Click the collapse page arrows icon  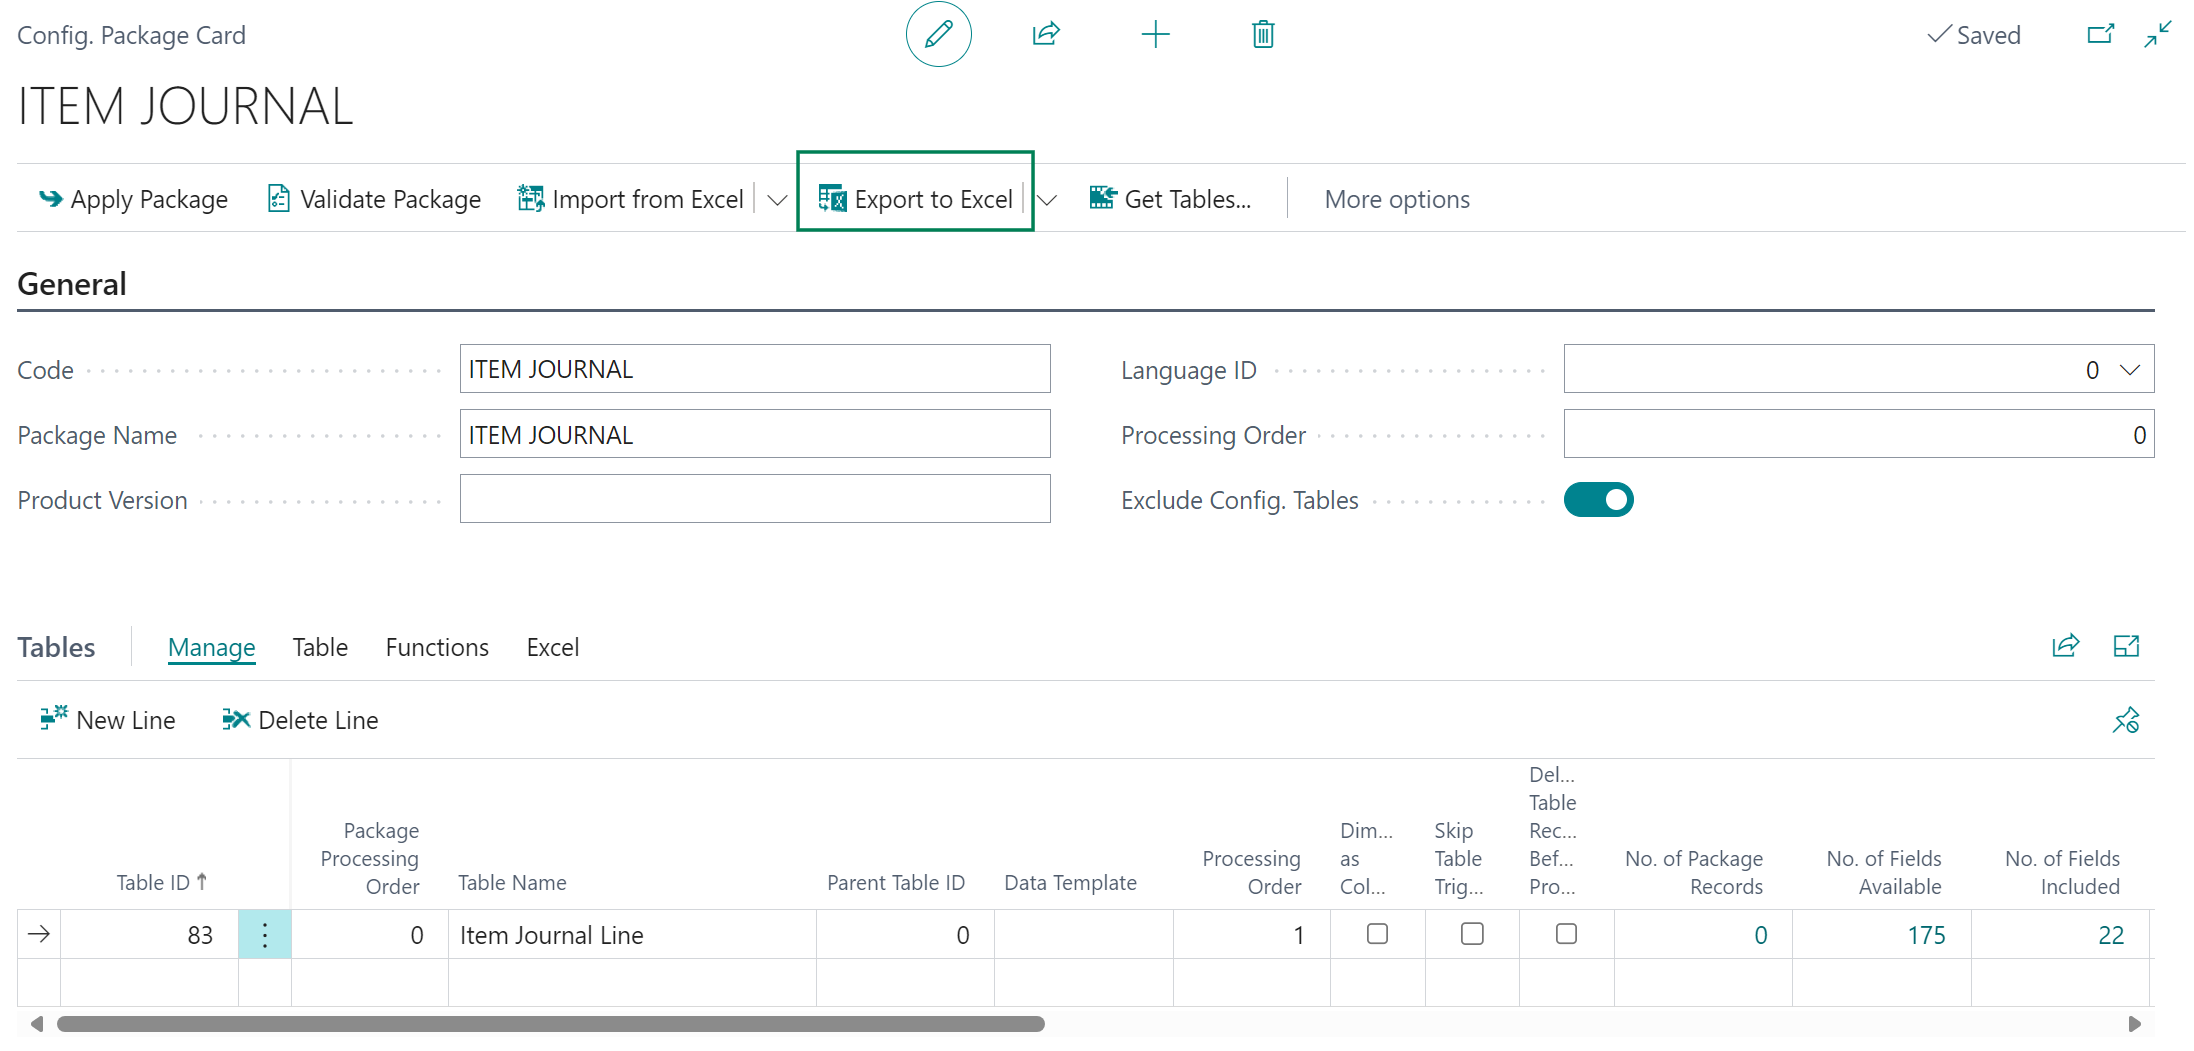2158,35
